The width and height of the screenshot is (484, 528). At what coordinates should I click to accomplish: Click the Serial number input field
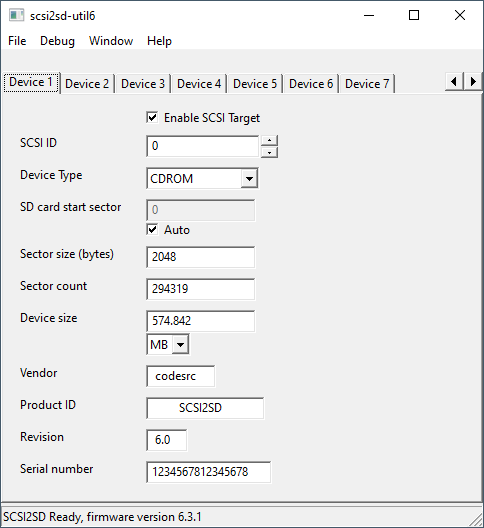tap(208, 472)
